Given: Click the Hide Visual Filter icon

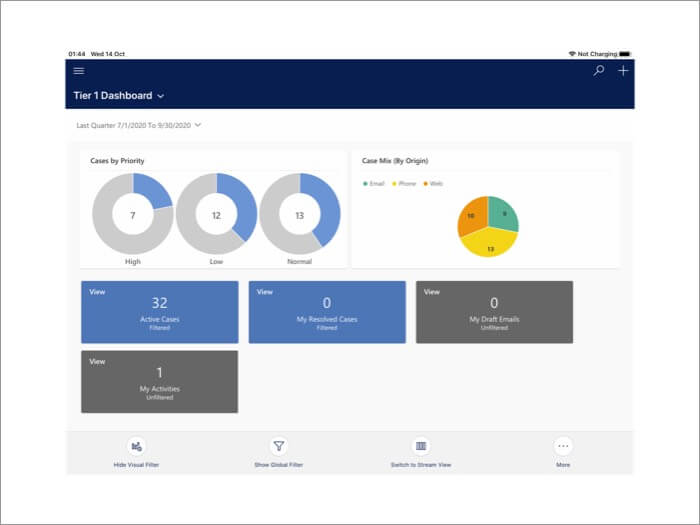Looking at the screenshot, I should point(137,446).
